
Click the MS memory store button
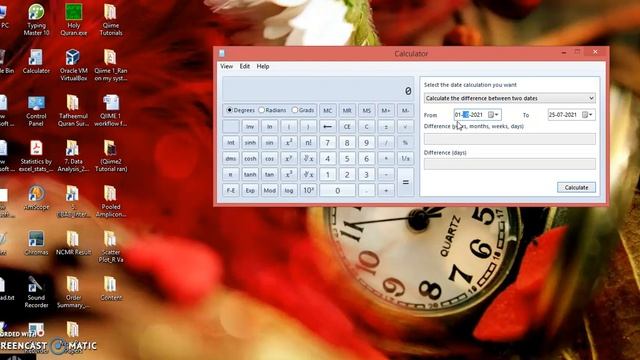tap(367, 110)
